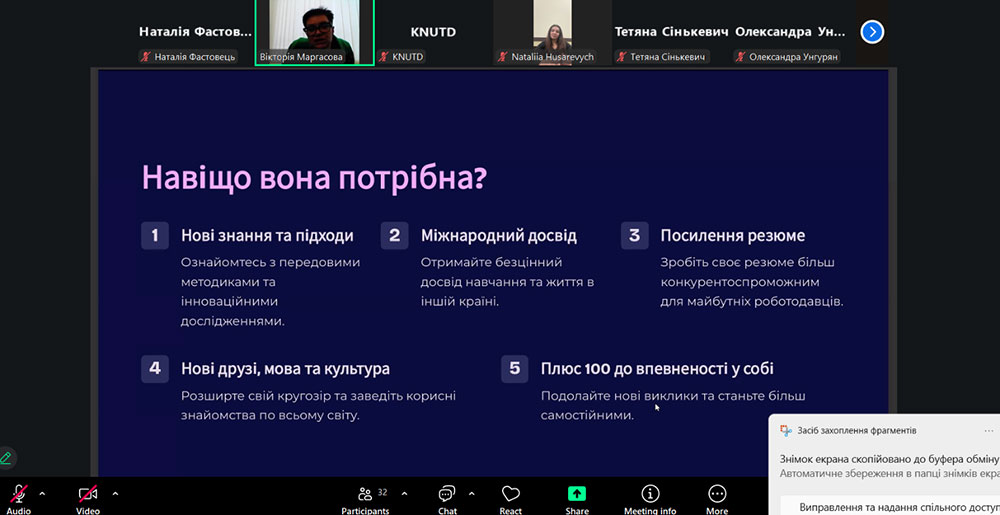Expand video options caret next to Video
Image resolution: width=1000 pixels, height=515 pixels.
(115, 493)
